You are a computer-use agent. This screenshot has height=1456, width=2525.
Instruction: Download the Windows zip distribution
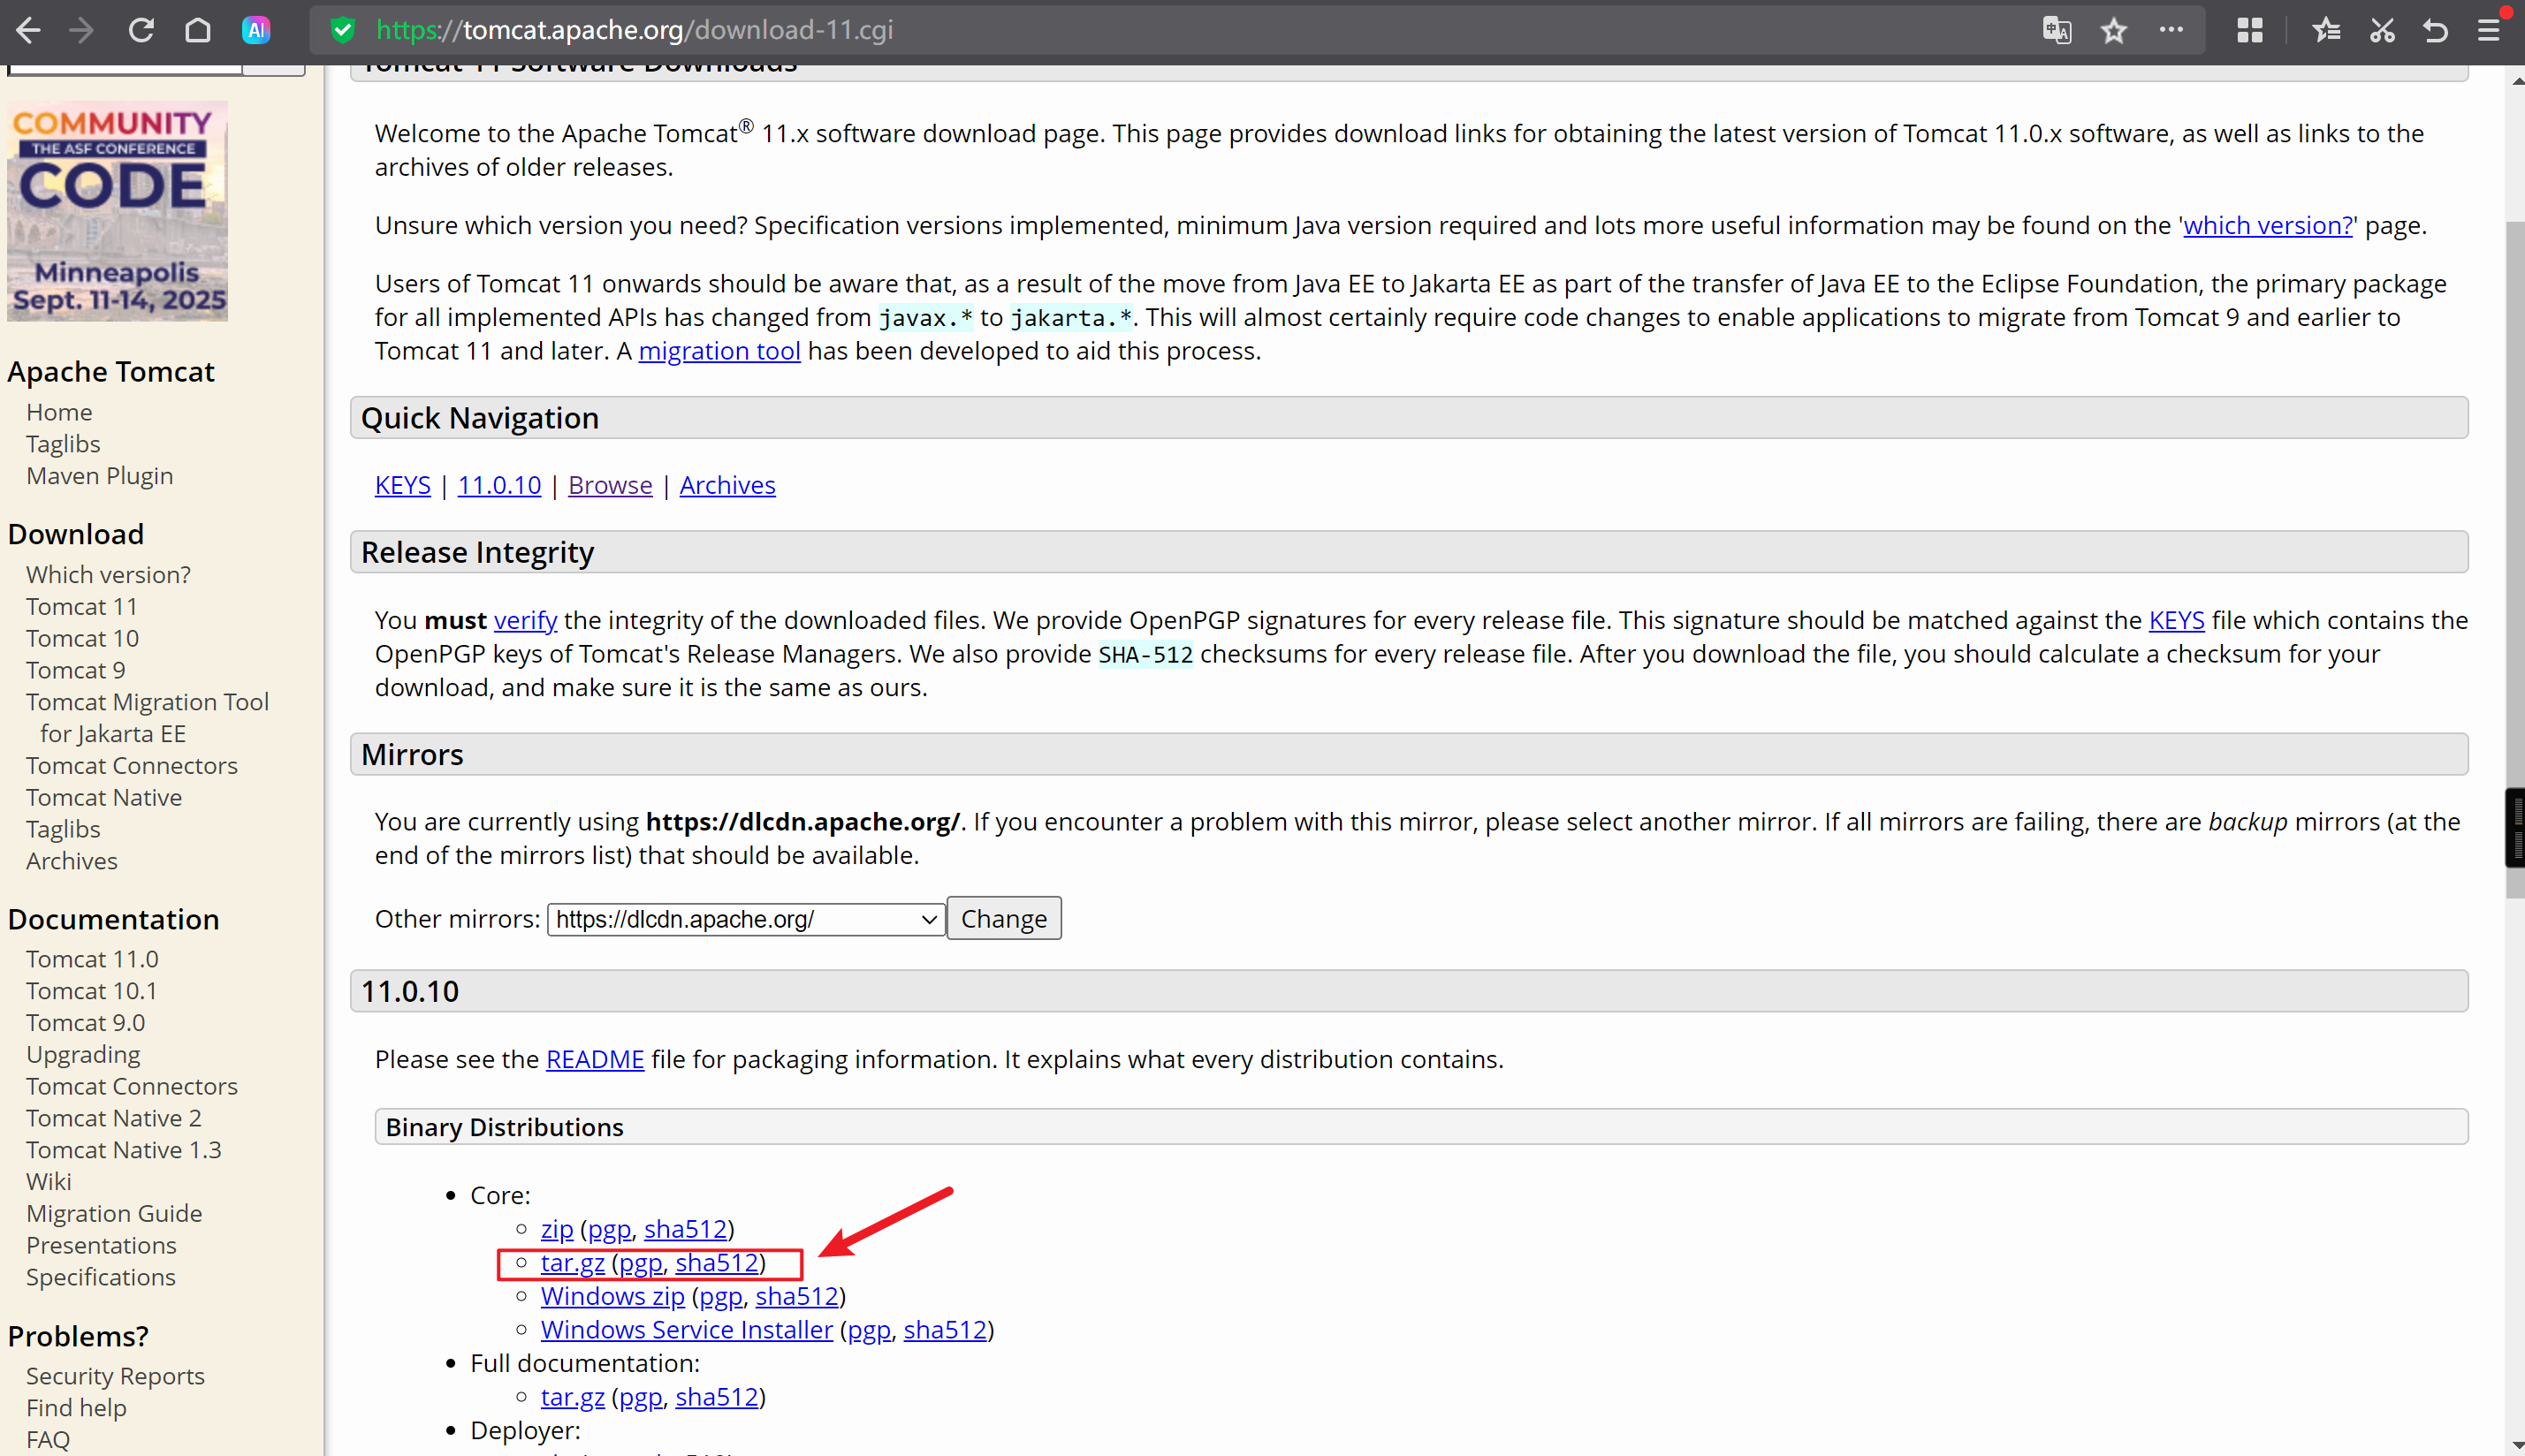[613, 1296]
